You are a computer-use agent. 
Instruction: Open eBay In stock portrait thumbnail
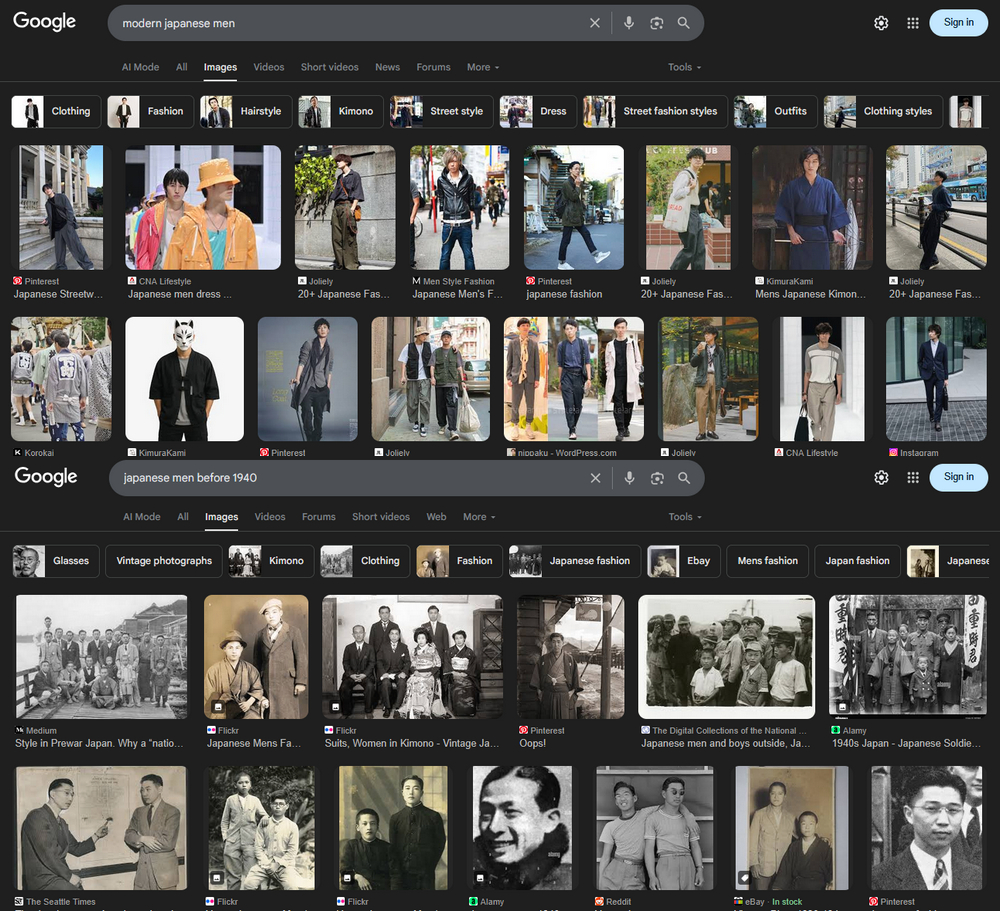pyautogui.click(x=791, y=828)
